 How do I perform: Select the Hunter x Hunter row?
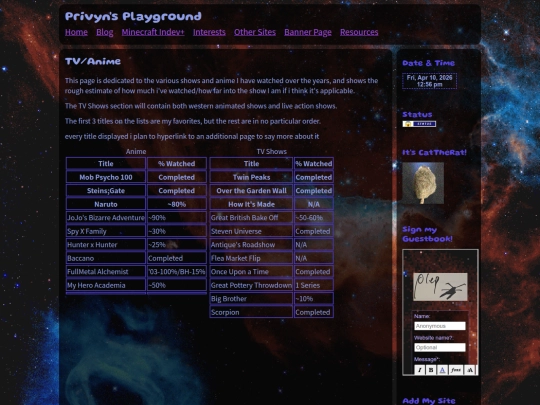click(106, 245)
